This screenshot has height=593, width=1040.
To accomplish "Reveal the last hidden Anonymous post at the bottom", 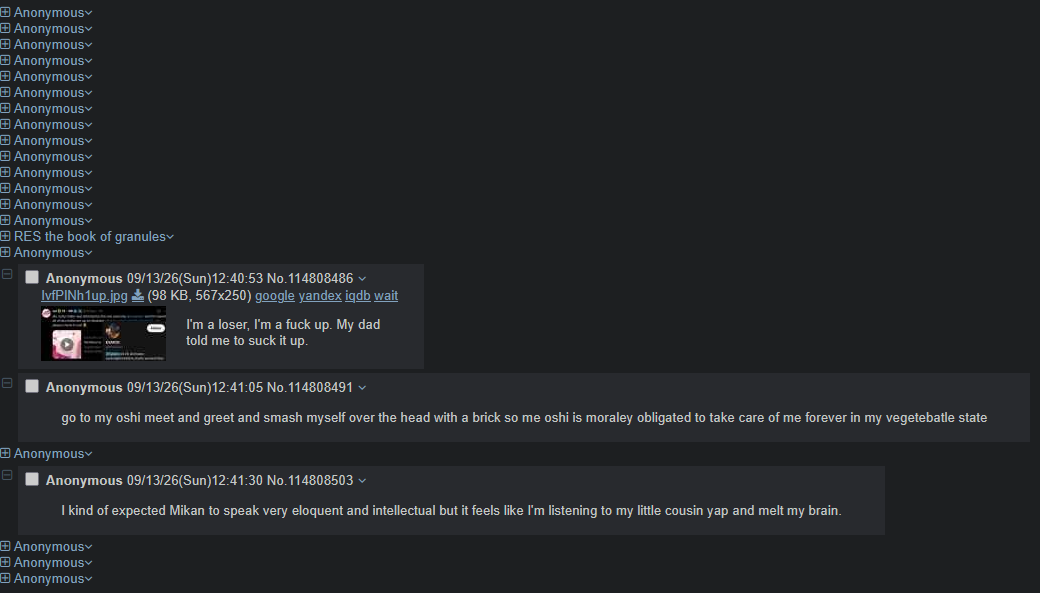I will click(5, 578).
